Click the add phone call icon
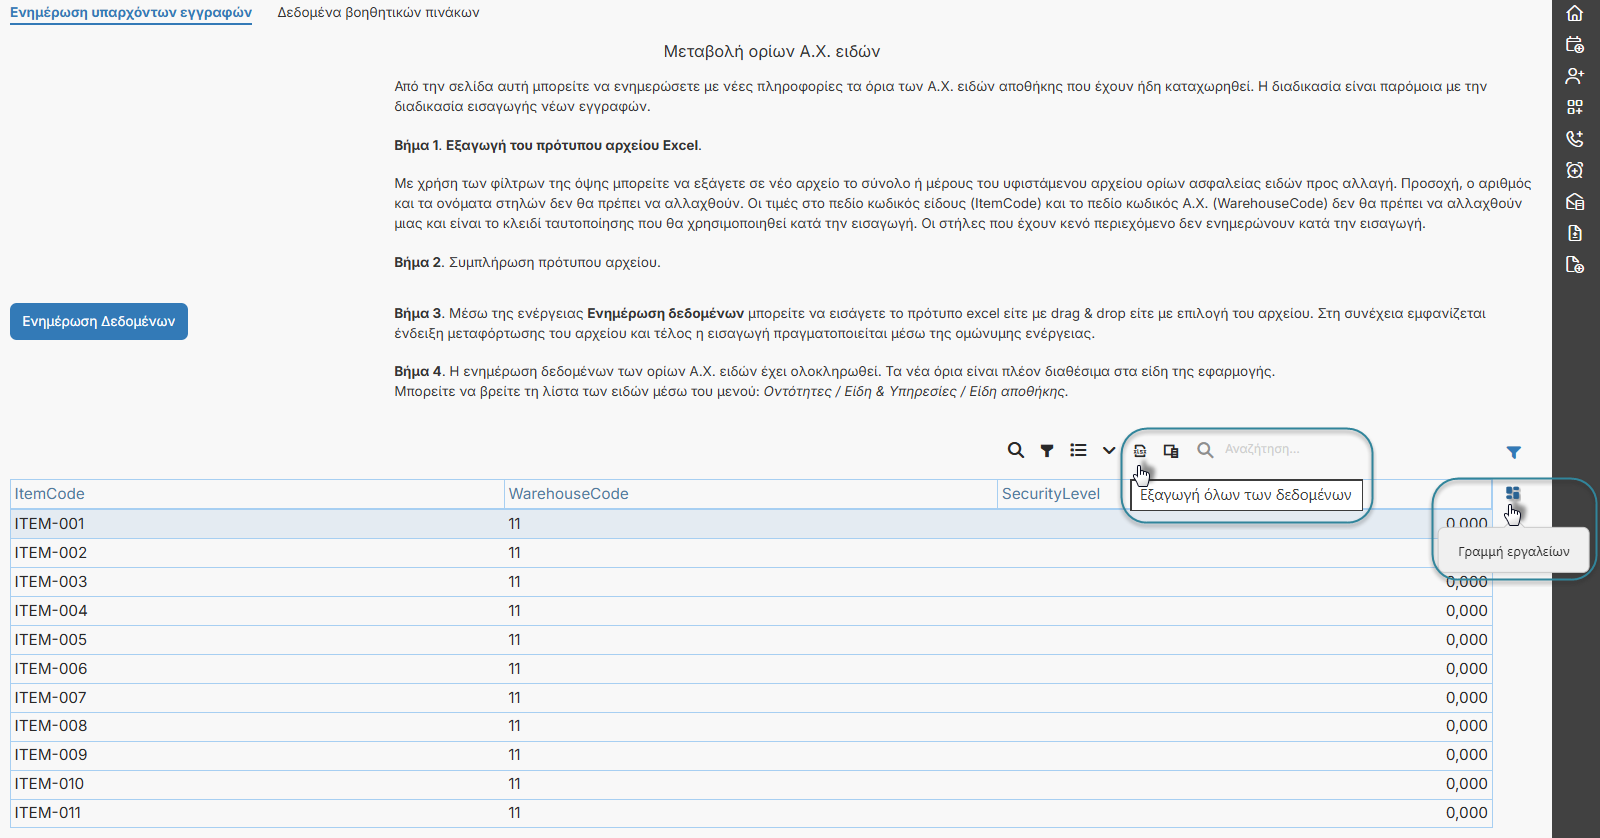 (1575, 138)
